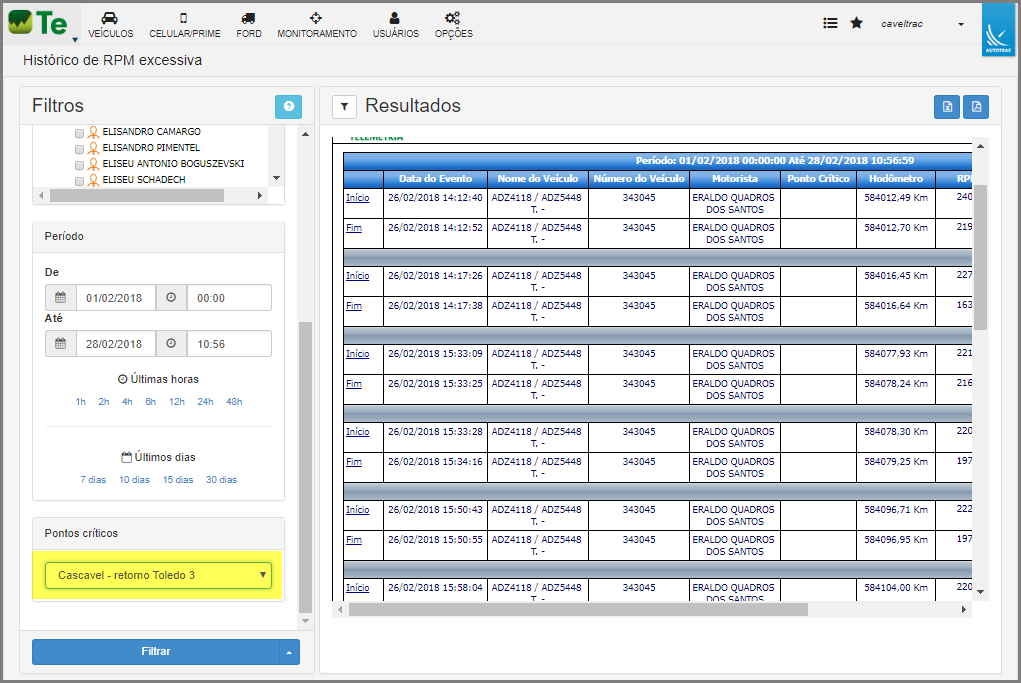Click the green Te application logo
Image resolution: width=1021 pixels, height=683 pixels.
(38, 23)
